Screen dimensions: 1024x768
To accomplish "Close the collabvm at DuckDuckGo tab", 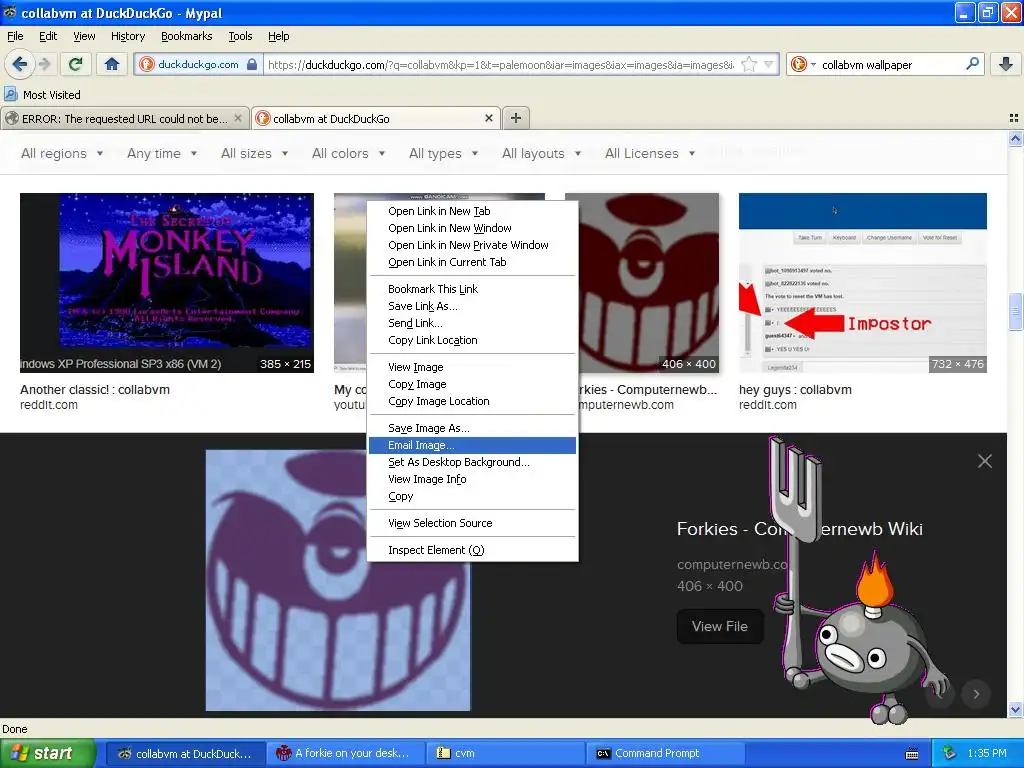I will pyautogui.click(x=488, y=118).
